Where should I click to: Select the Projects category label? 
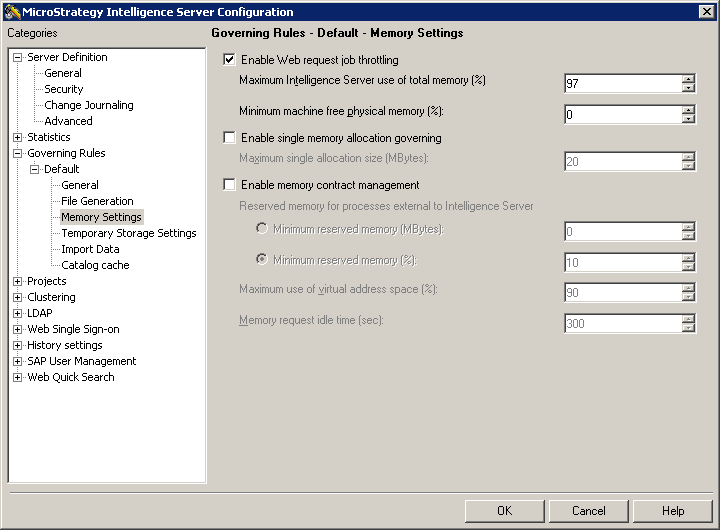pyautogui.click(x=47, y=281)
